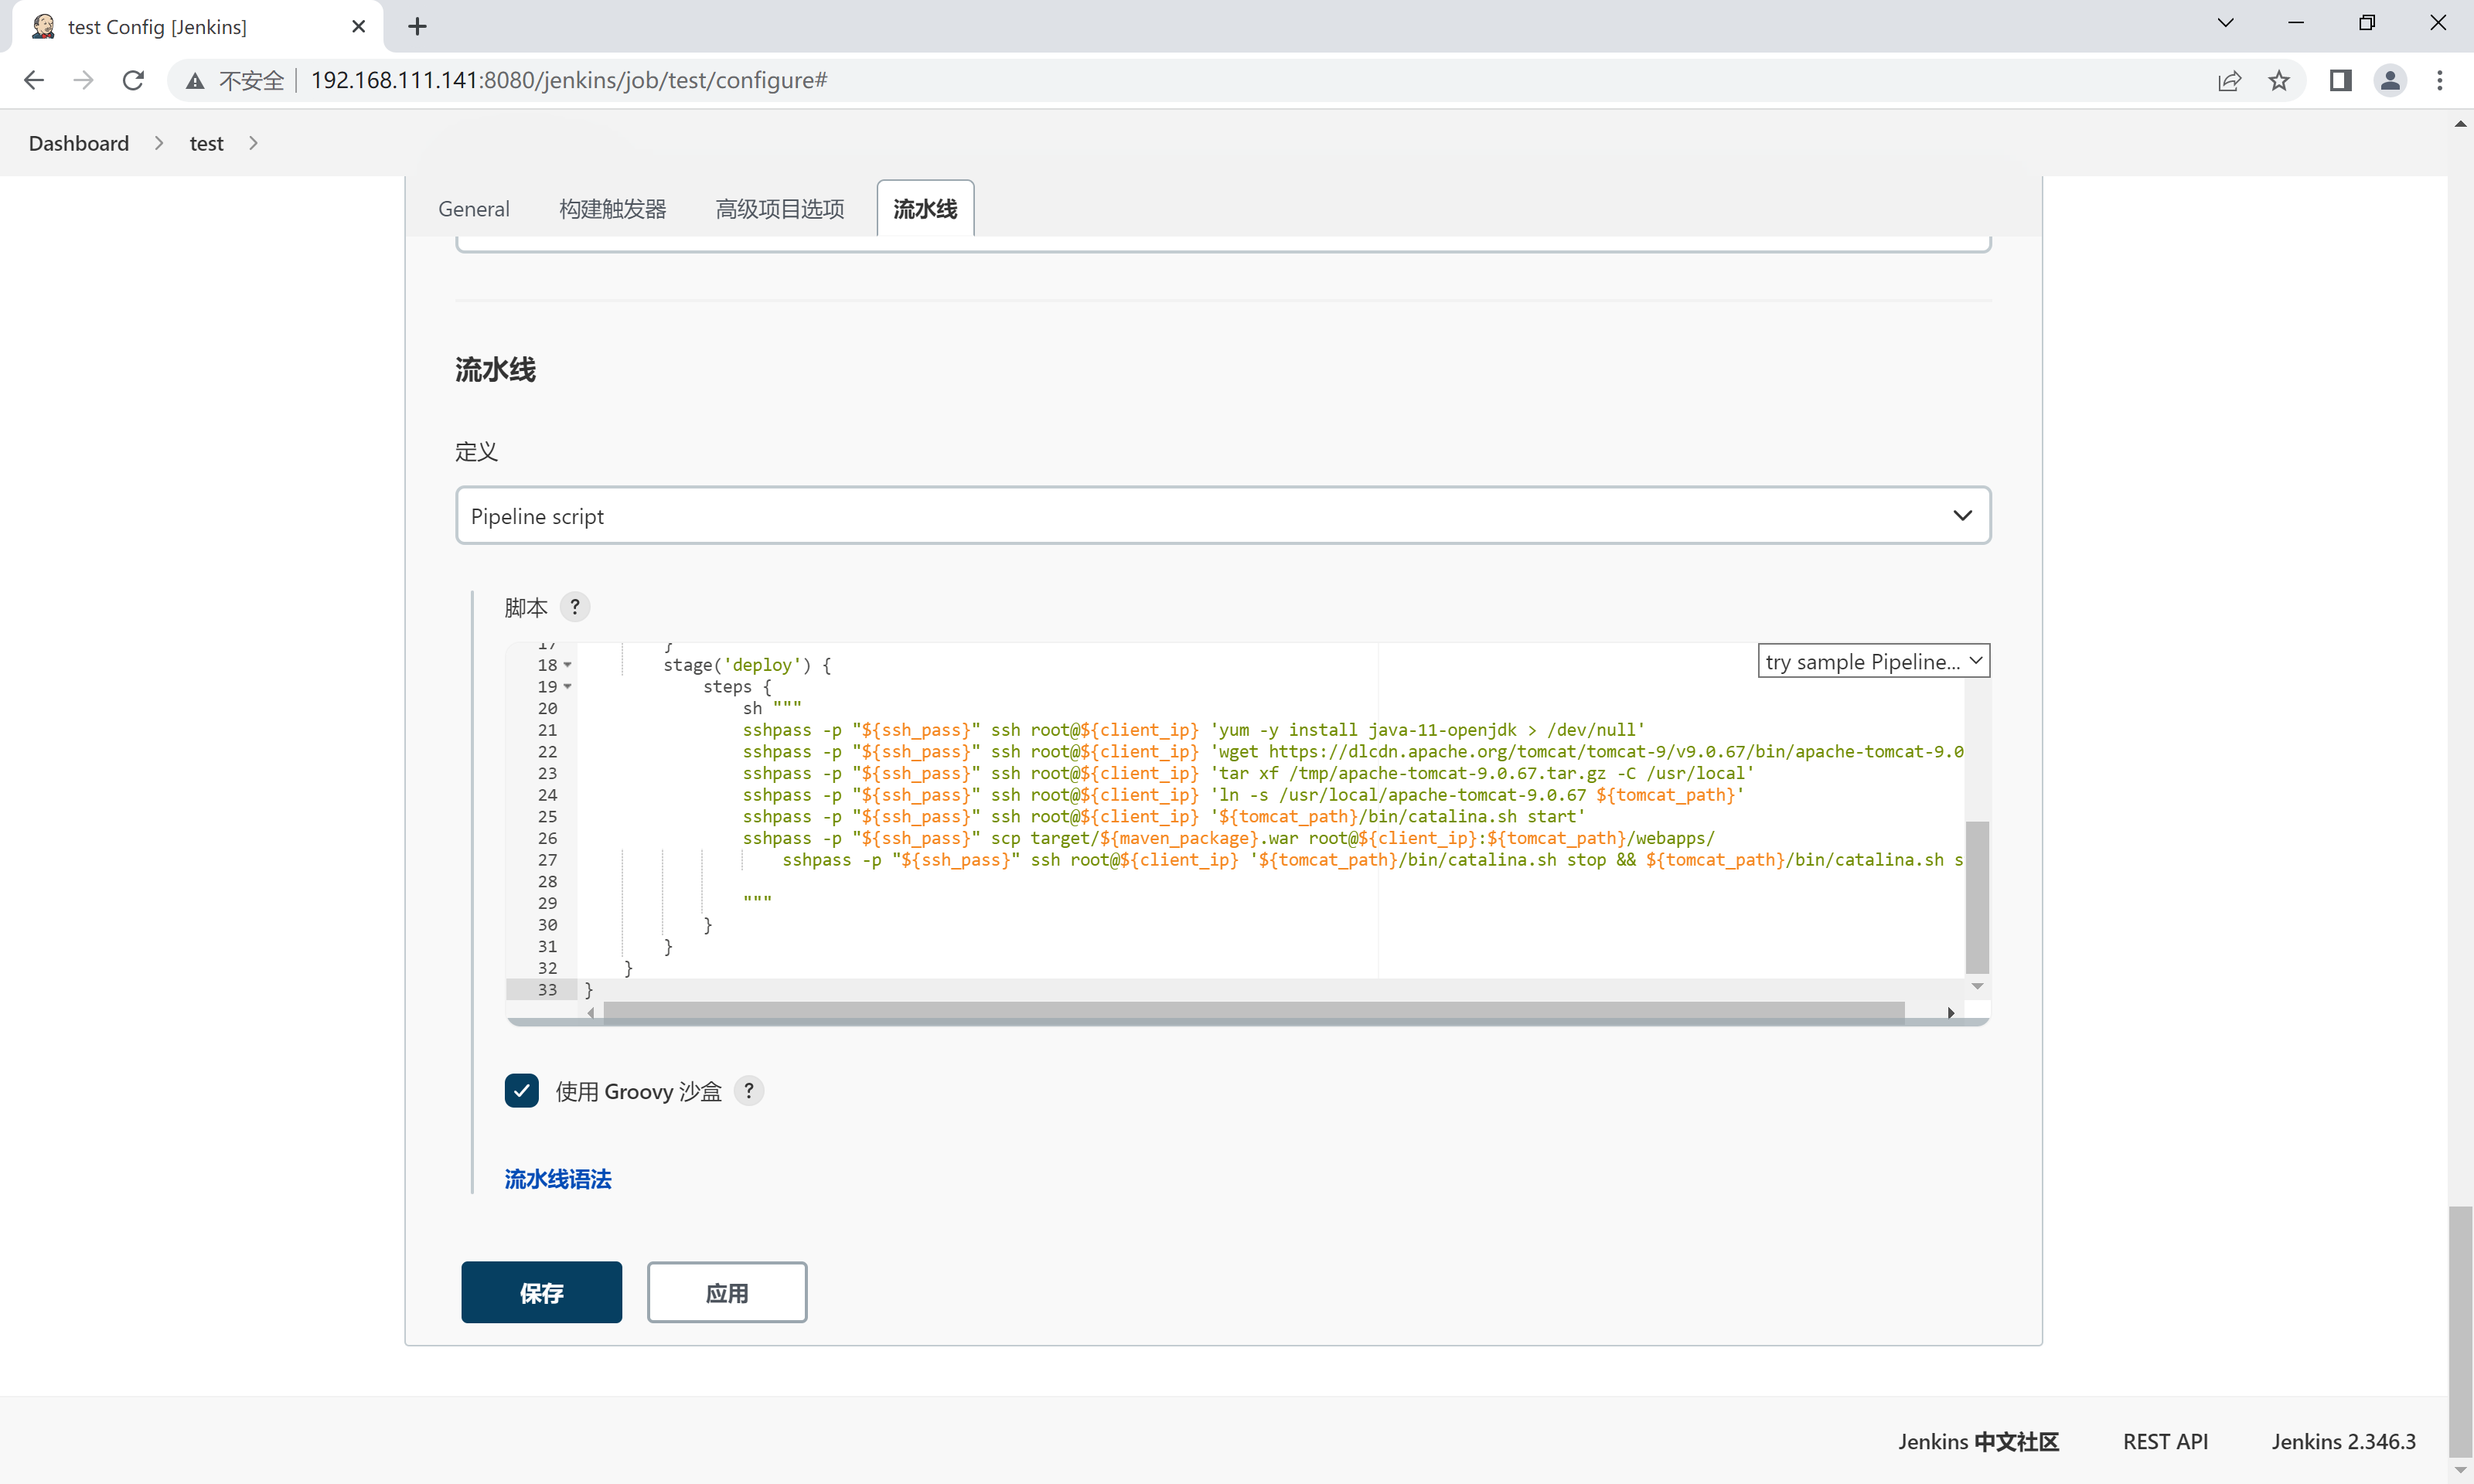The width and height of the screenshot is (2474, 1484).
Task: Expand the chevron after test breadcrumb
Action: click(x=253, y=143)
